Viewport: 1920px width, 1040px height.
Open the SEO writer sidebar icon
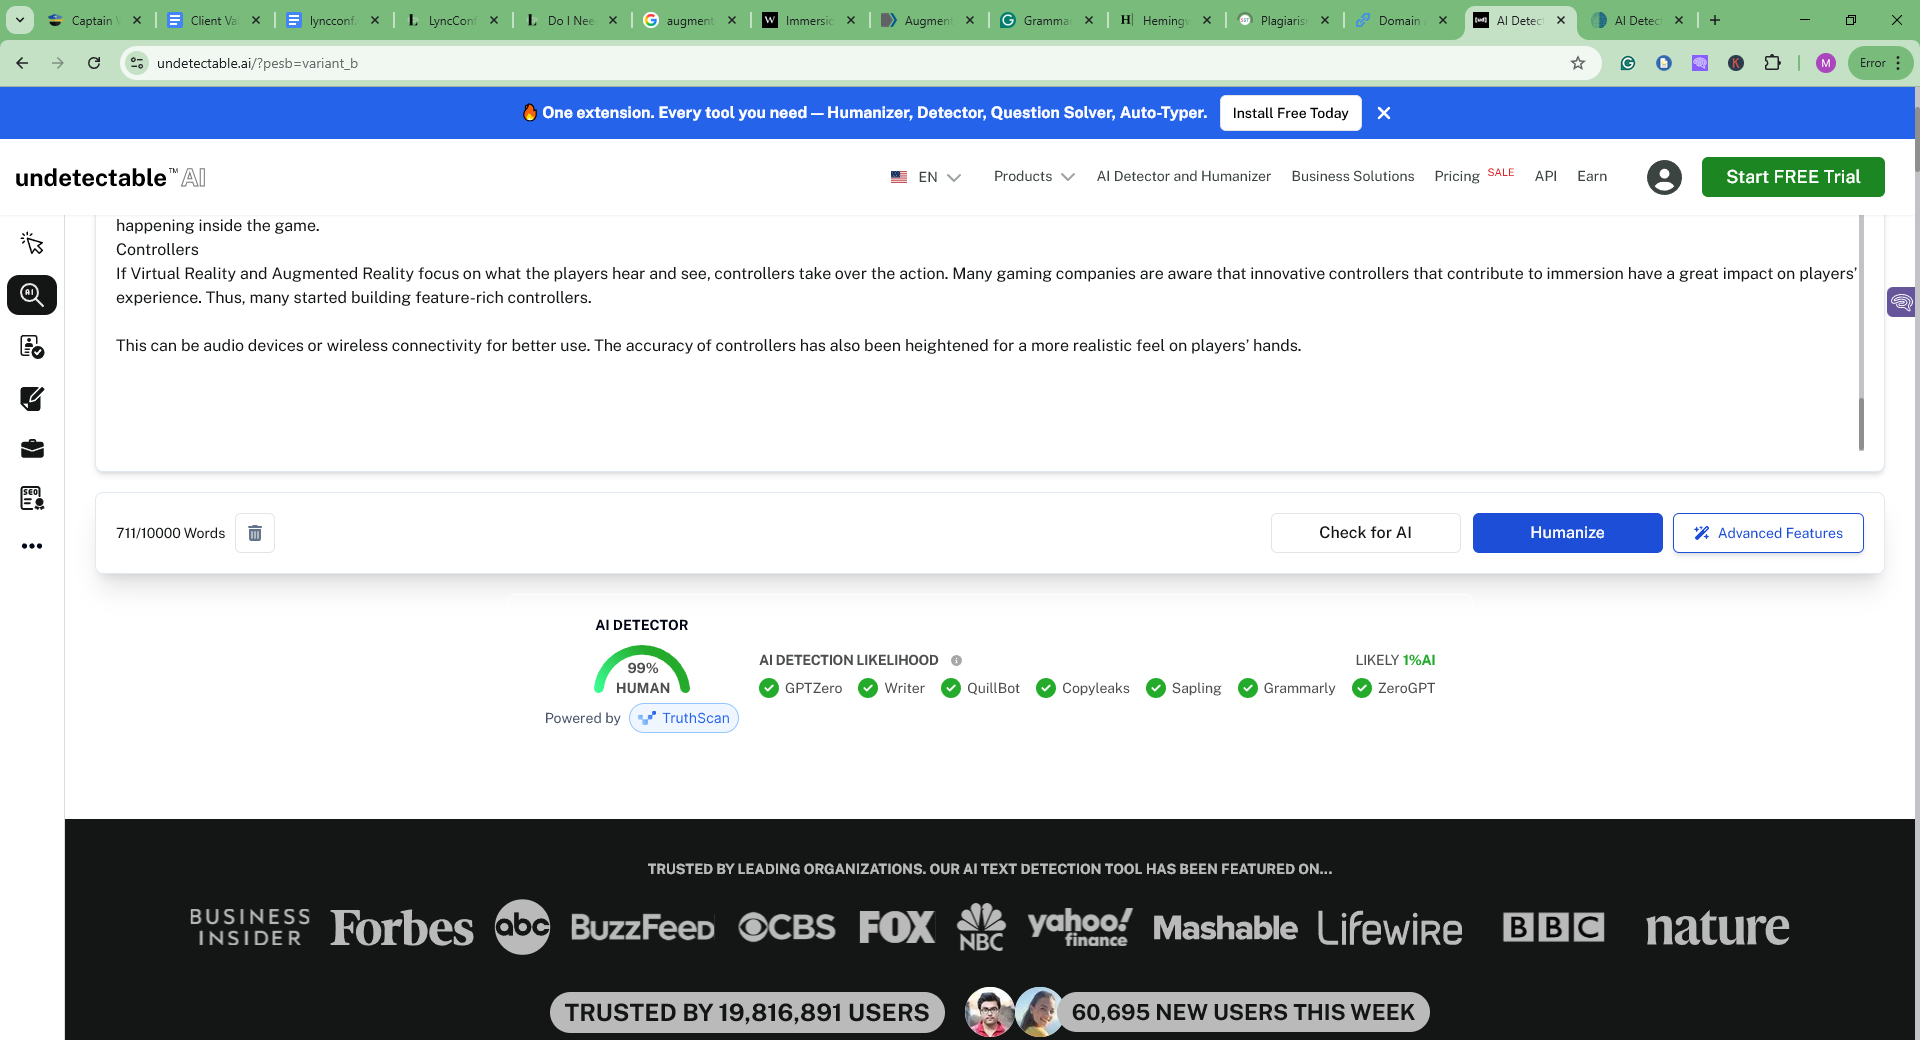[x=32, y=498]
